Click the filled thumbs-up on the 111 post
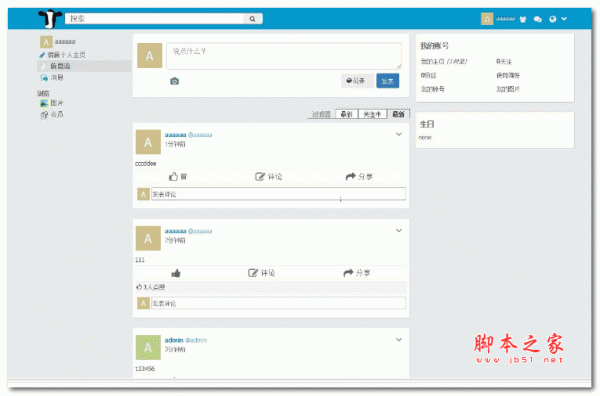Viewport: 600px width, 396px height. coord(176,273)
